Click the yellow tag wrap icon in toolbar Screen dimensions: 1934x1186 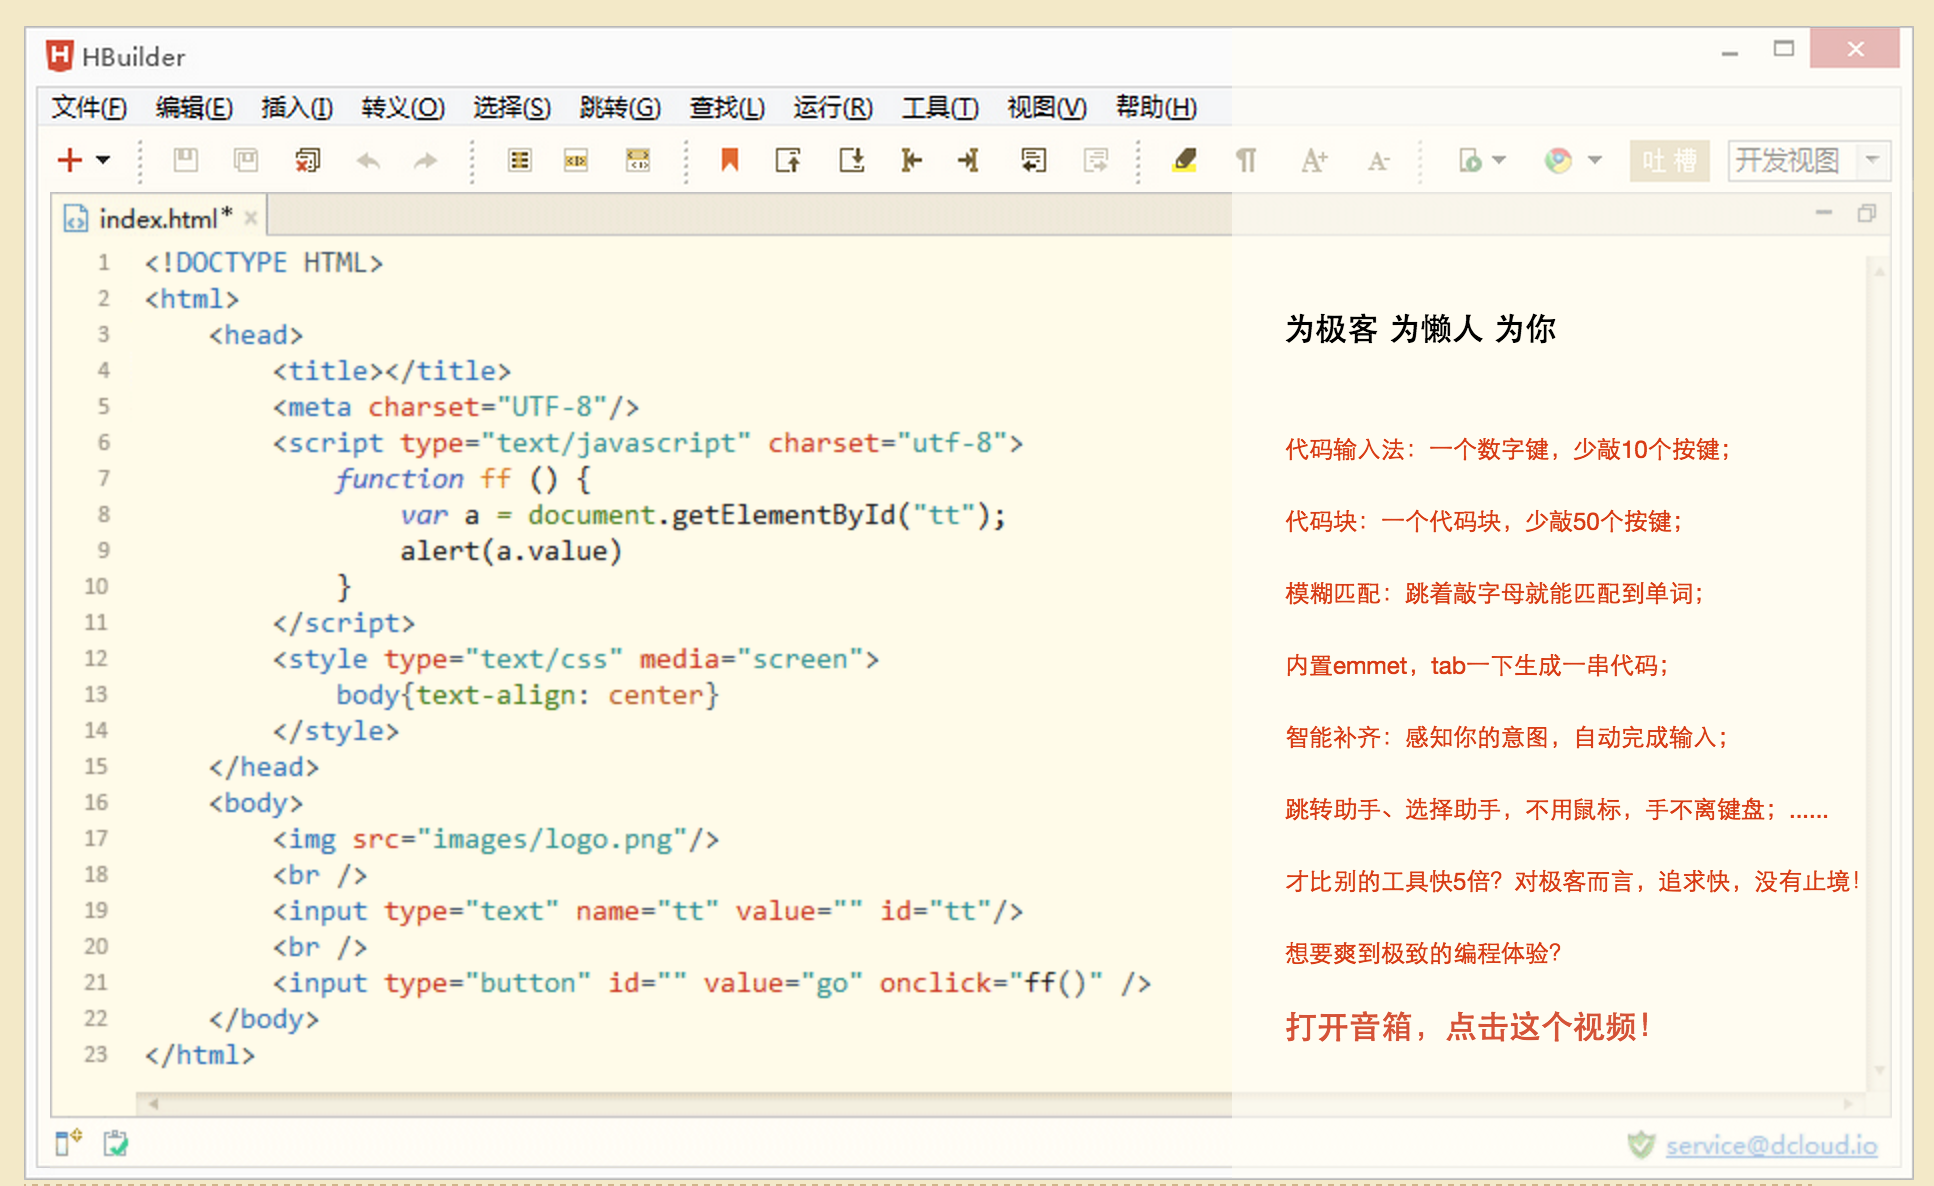tap(576, 160)
